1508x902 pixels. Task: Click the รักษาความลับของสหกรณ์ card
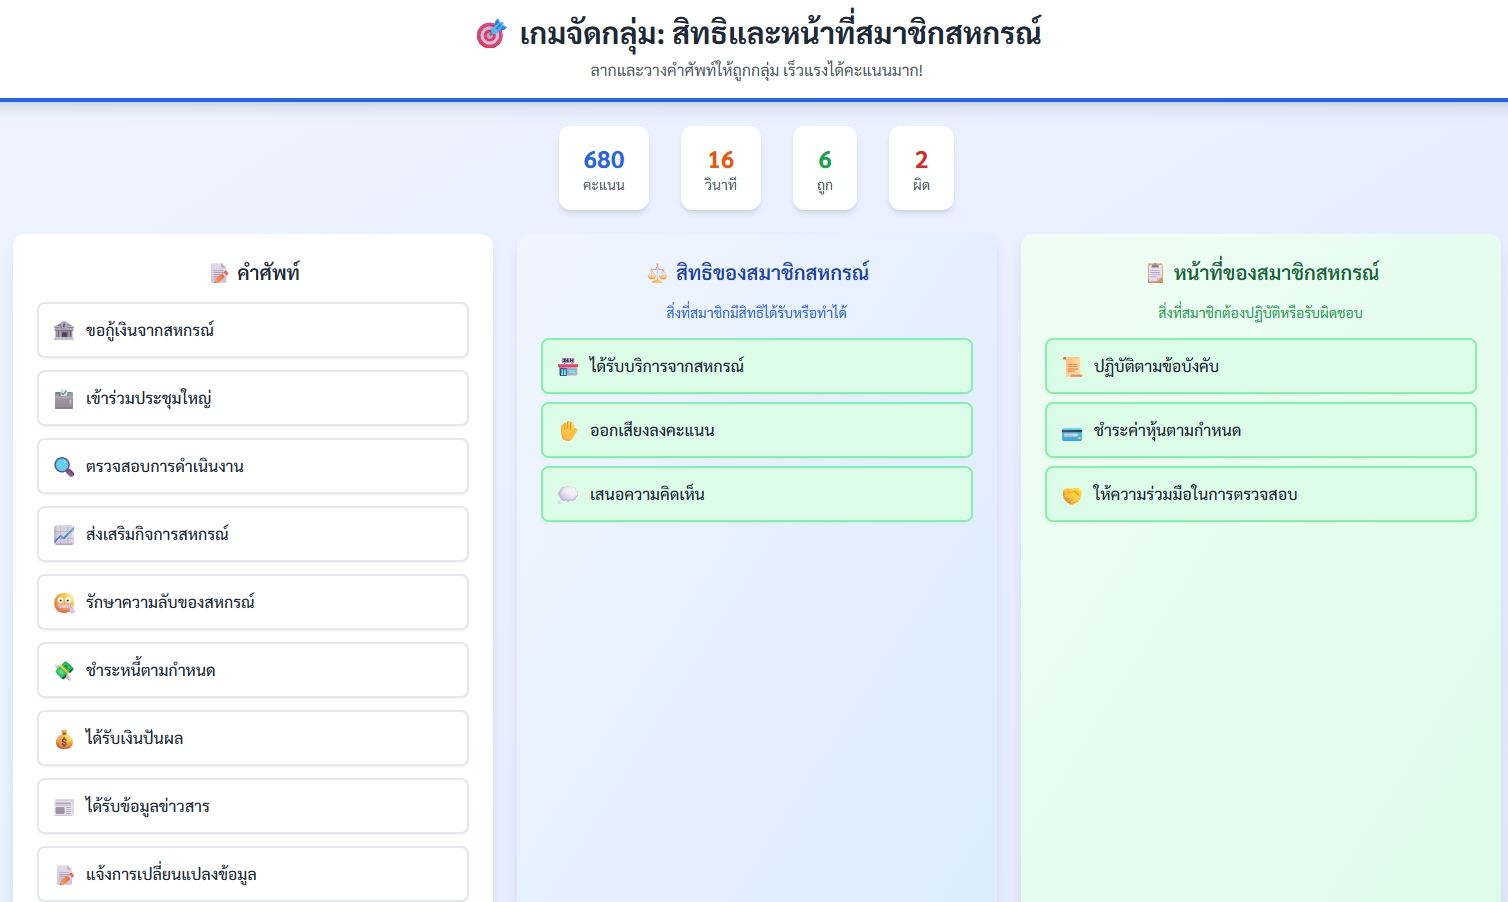(x=252, y=602)
